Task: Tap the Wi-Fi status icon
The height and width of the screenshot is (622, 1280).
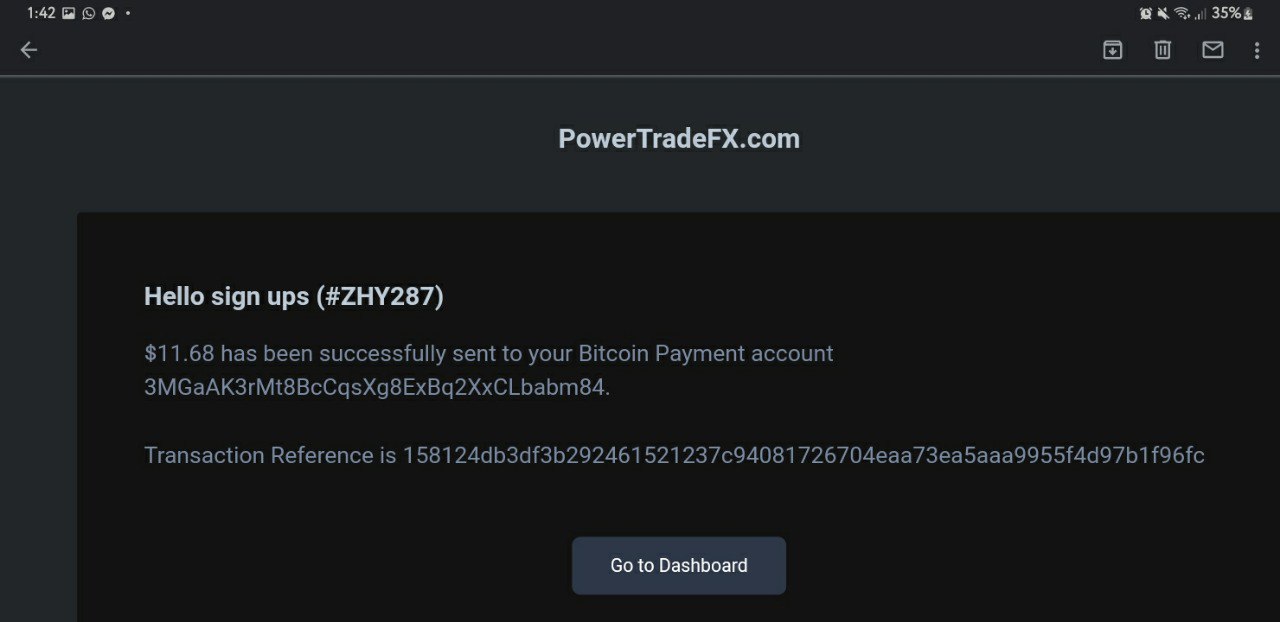Action: point(1181,14)
